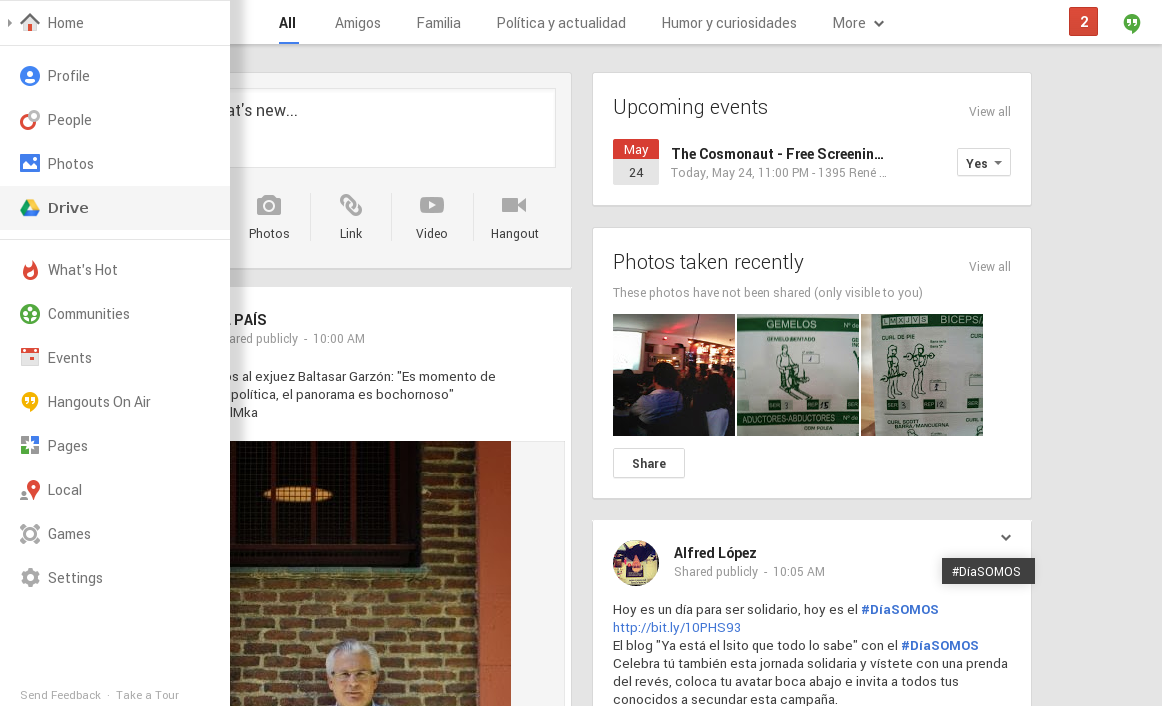Select the Photos sidebar icon
This screenshot has width=1162, height=706.
pyautogui.click(x=70, y=163)
